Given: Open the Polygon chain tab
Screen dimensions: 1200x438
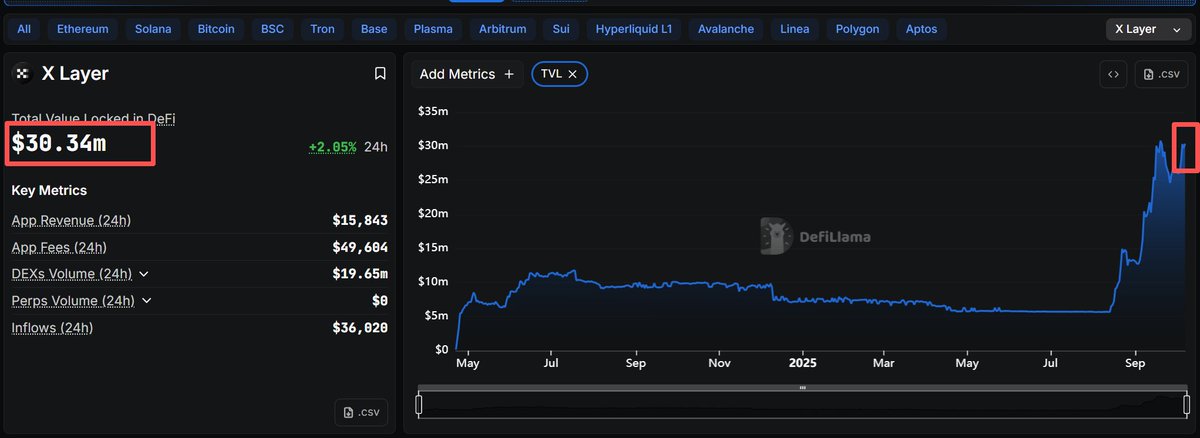Looking at the screenshot, I should click(x=858, y=29).
